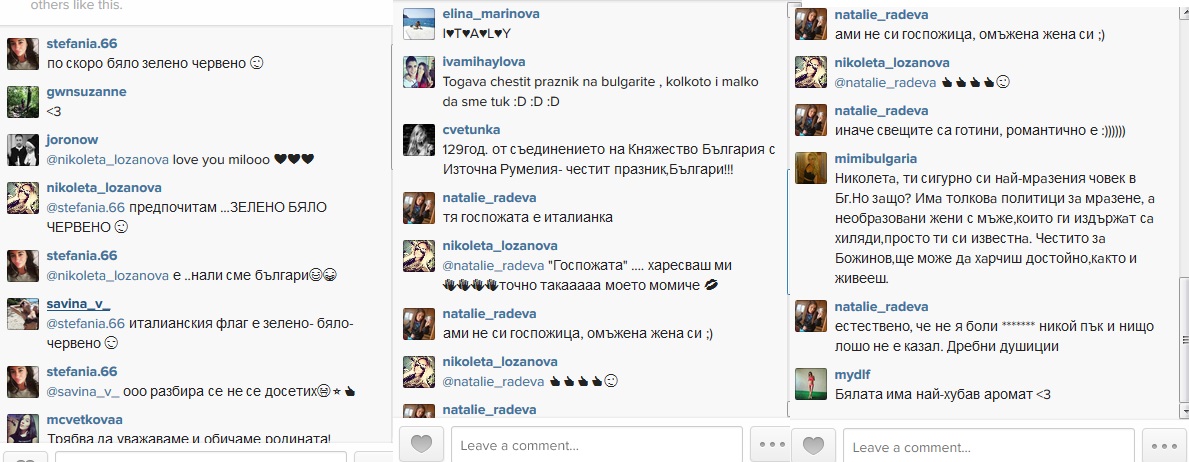1189x462 pixels.
Task: Click @nikoleta_lozanova mention in joronow's comment
Action: pyautogui.click(x=108, y=159)
